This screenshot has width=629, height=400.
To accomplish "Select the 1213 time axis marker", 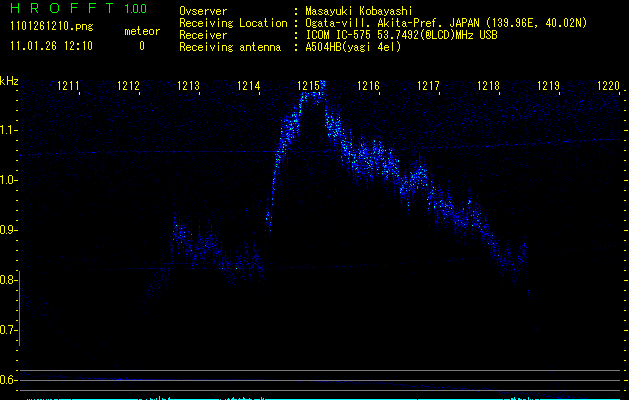I will [189, 87].
